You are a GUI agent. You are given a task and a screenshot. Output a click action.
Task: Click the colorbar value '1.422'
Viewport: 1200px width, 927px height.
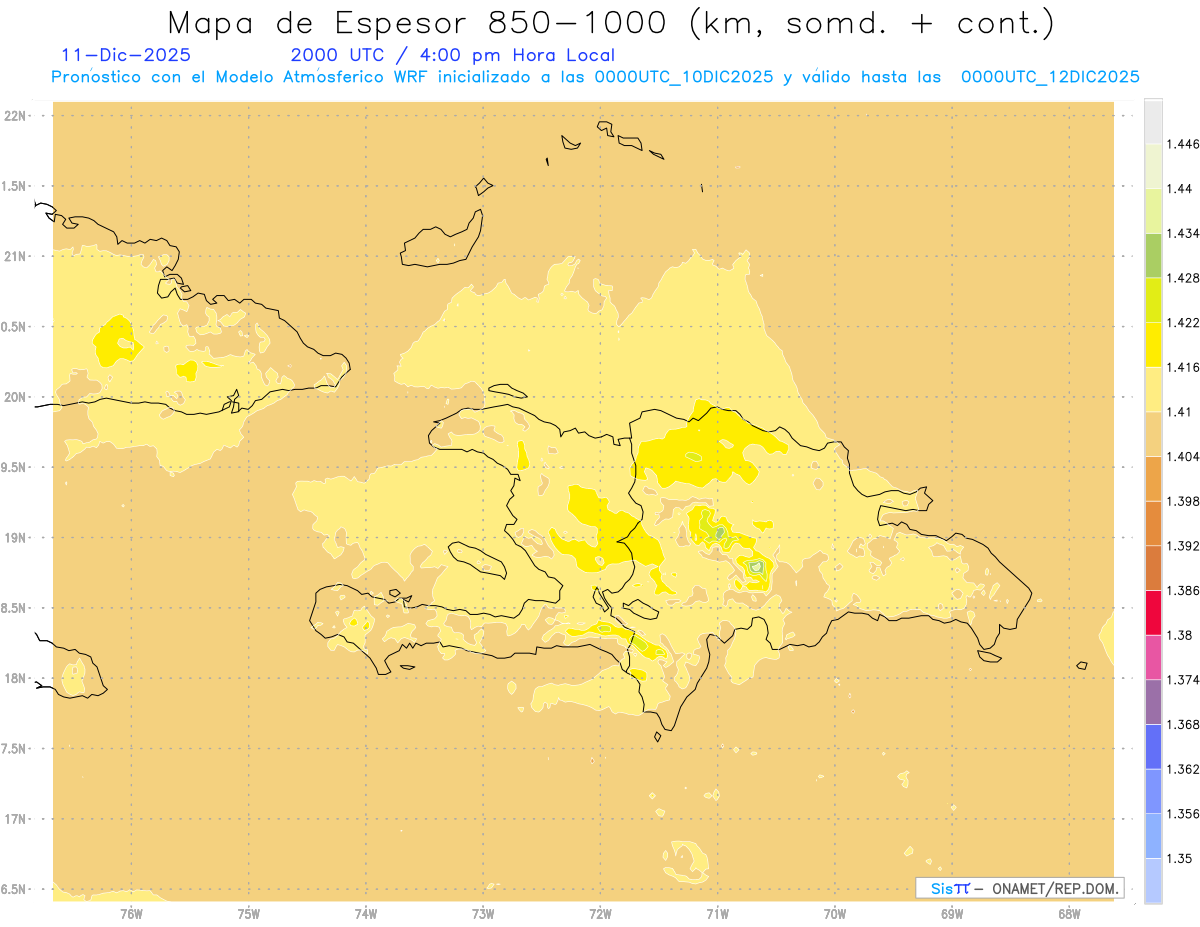click(x=1185, y=322)
